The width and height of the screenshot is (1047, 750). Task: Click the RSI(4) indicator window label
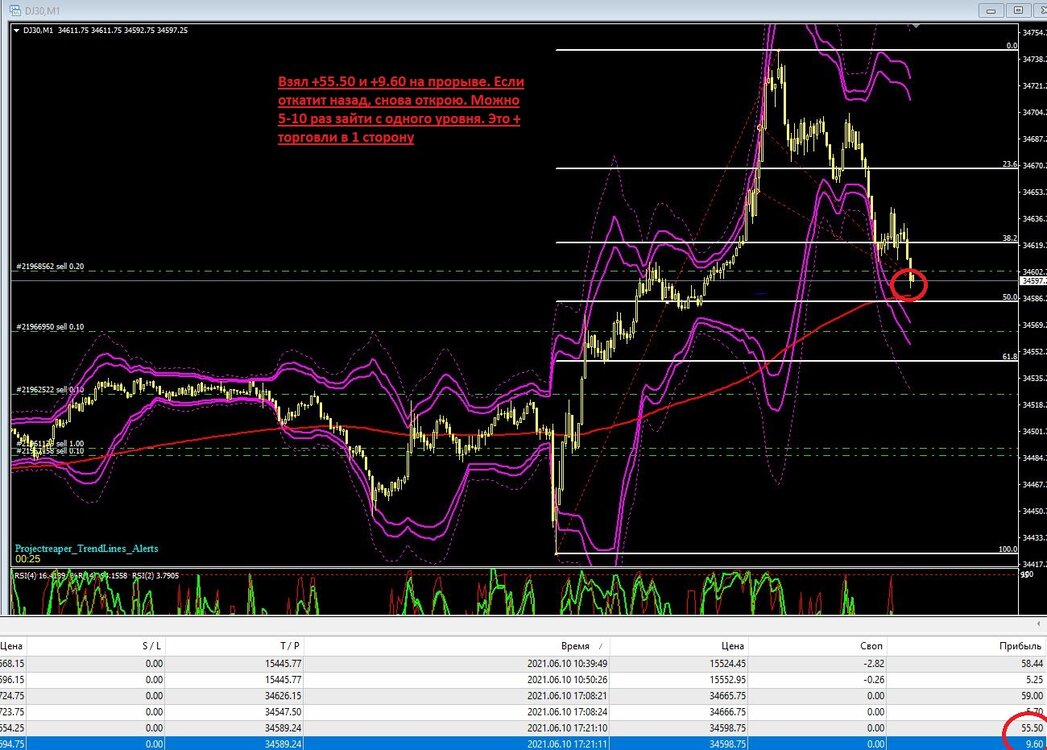[x=97, y=576]
